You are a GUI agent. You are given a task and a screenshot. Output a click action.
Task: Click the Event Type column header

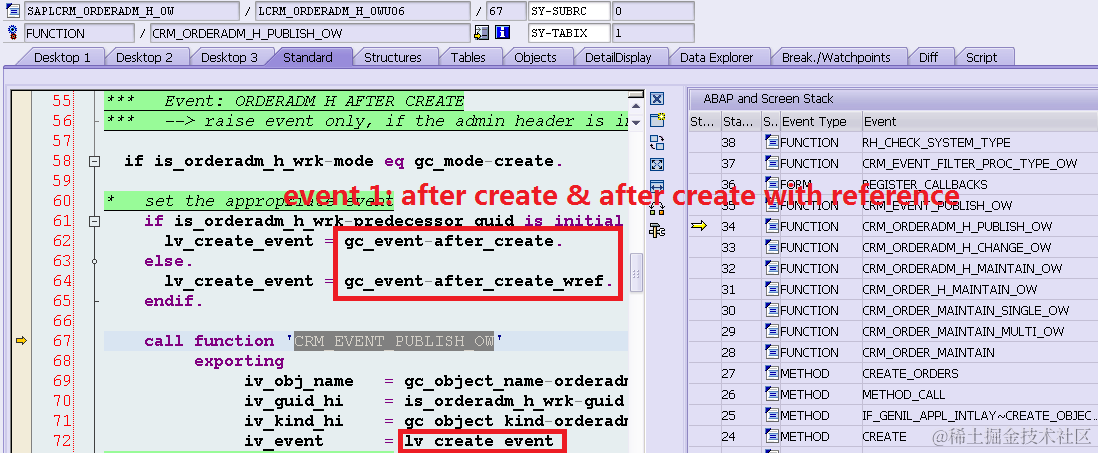tap(819, 121)
